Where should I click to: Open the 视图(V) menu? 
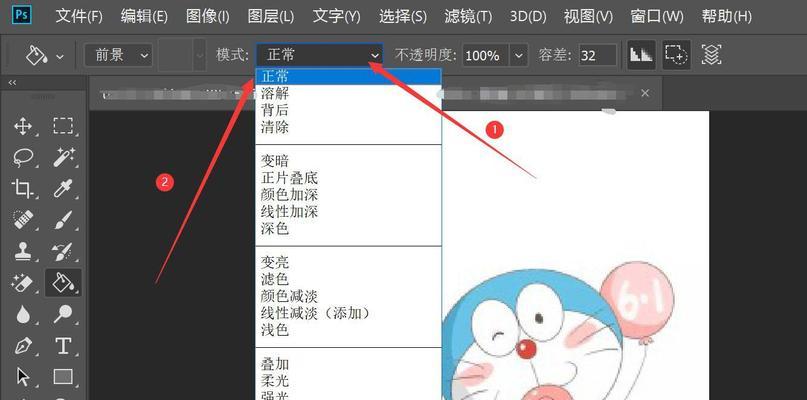[x=588, y=16]
